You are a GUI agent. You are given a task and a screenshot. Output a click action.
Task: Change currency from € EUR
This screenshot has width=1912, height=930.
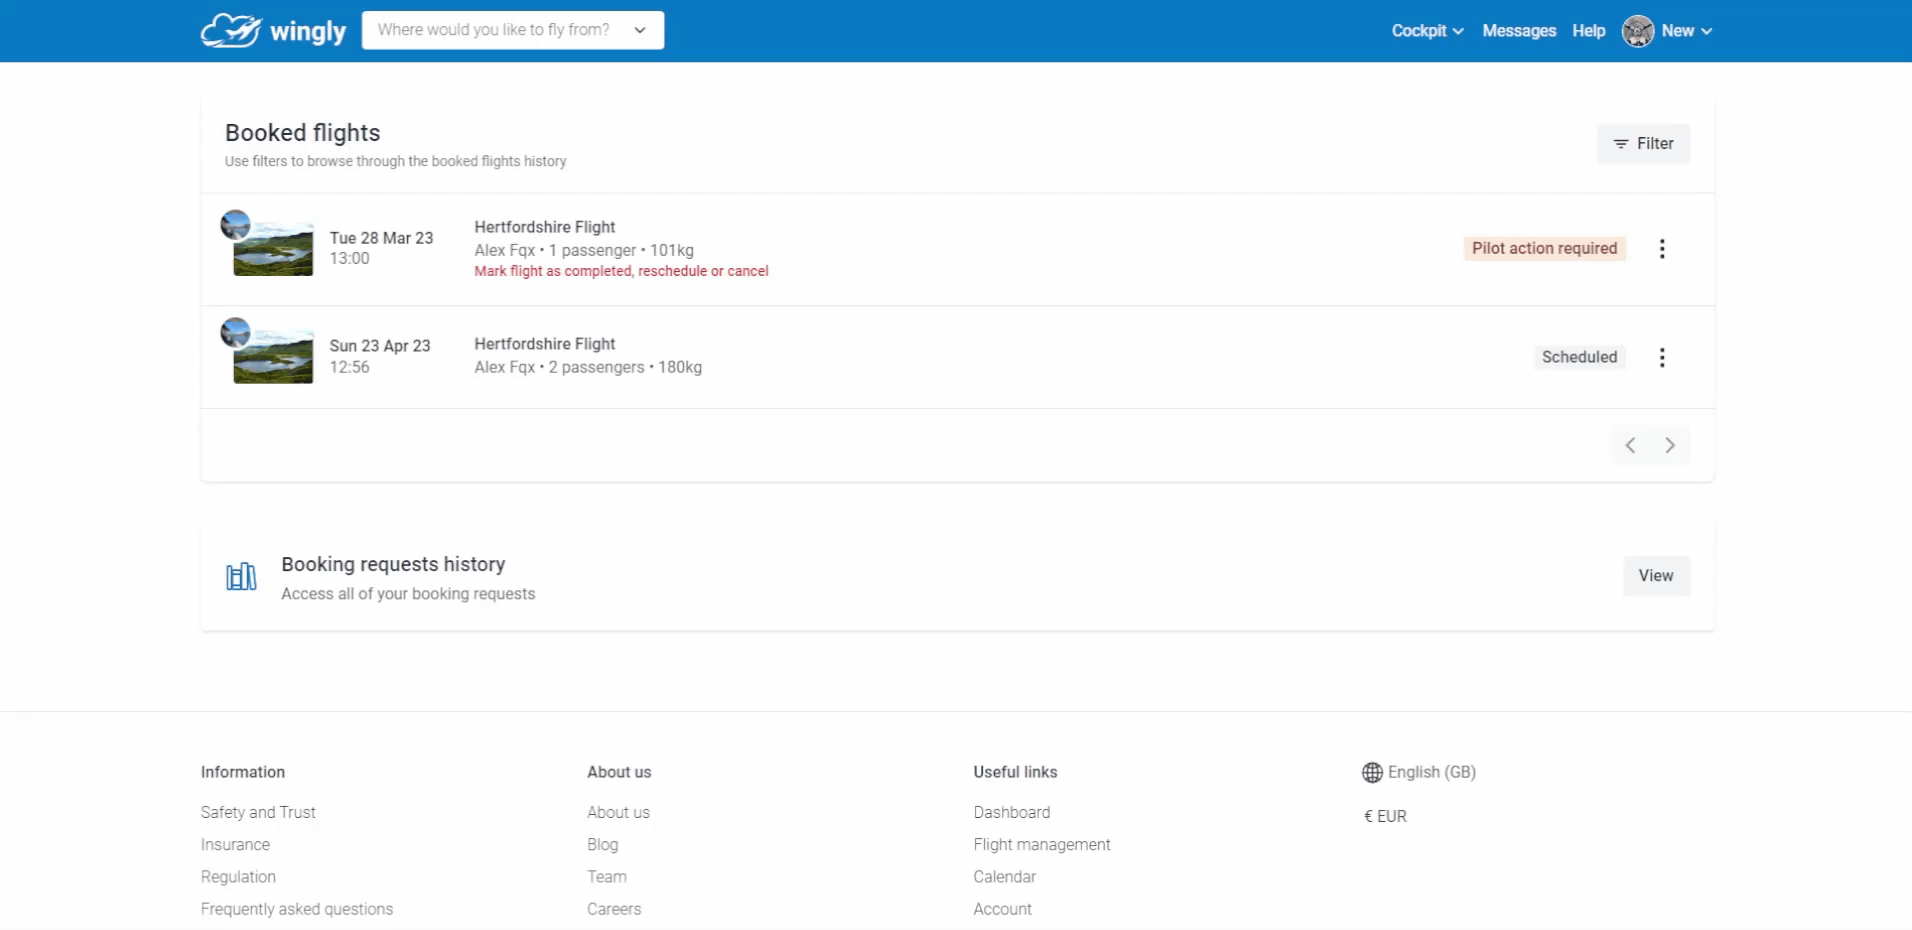tap(1385, 816)
